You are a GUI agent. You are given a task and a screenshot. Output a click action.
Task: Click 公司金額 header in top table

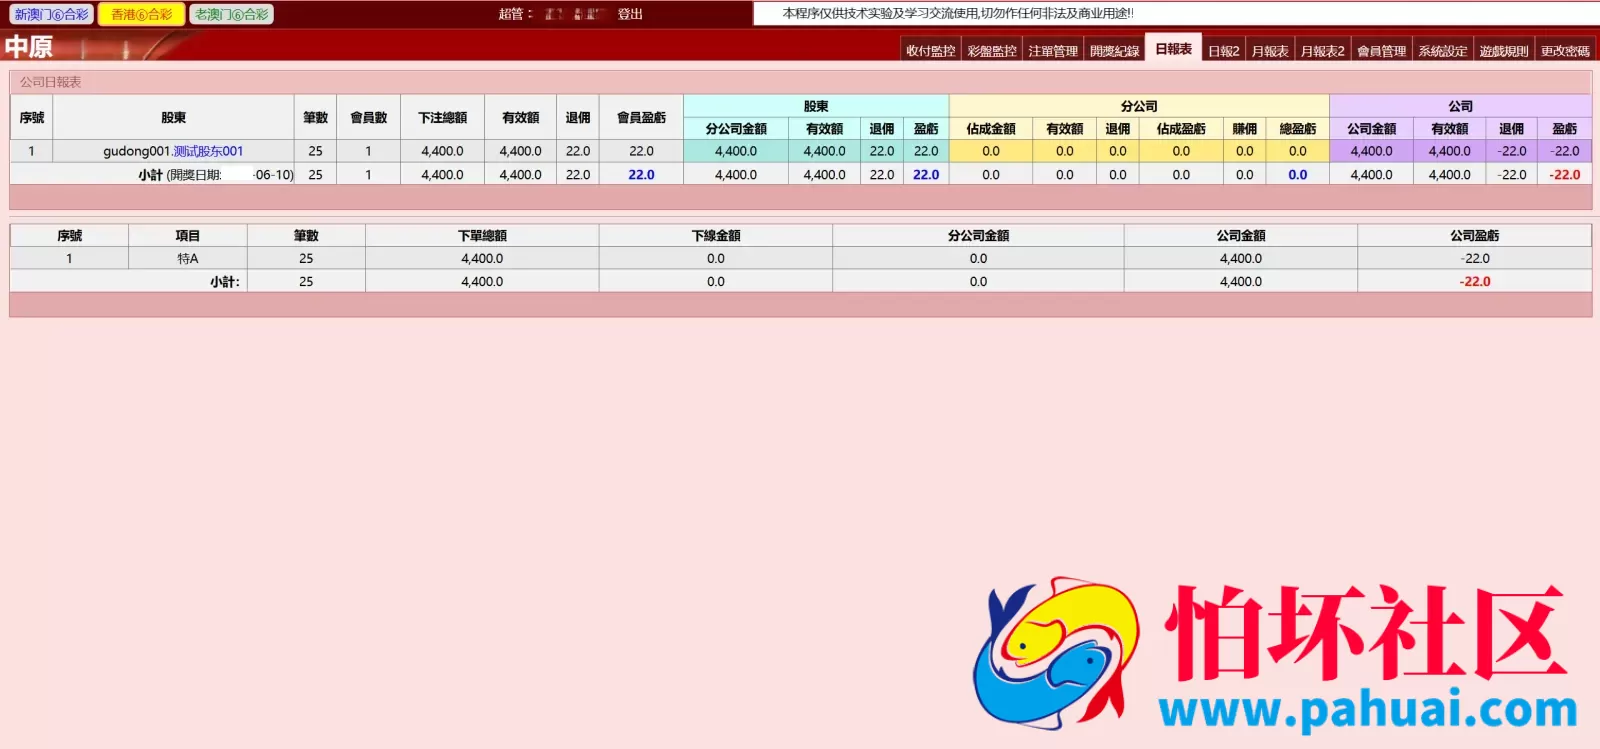pos(1371,129)
